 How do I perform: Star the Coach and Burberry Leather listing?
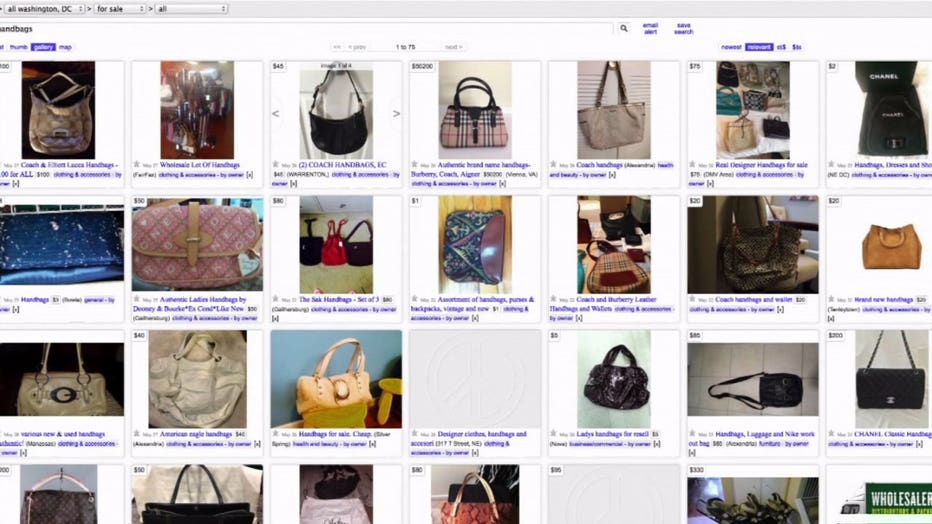click(x=553, y=299)
